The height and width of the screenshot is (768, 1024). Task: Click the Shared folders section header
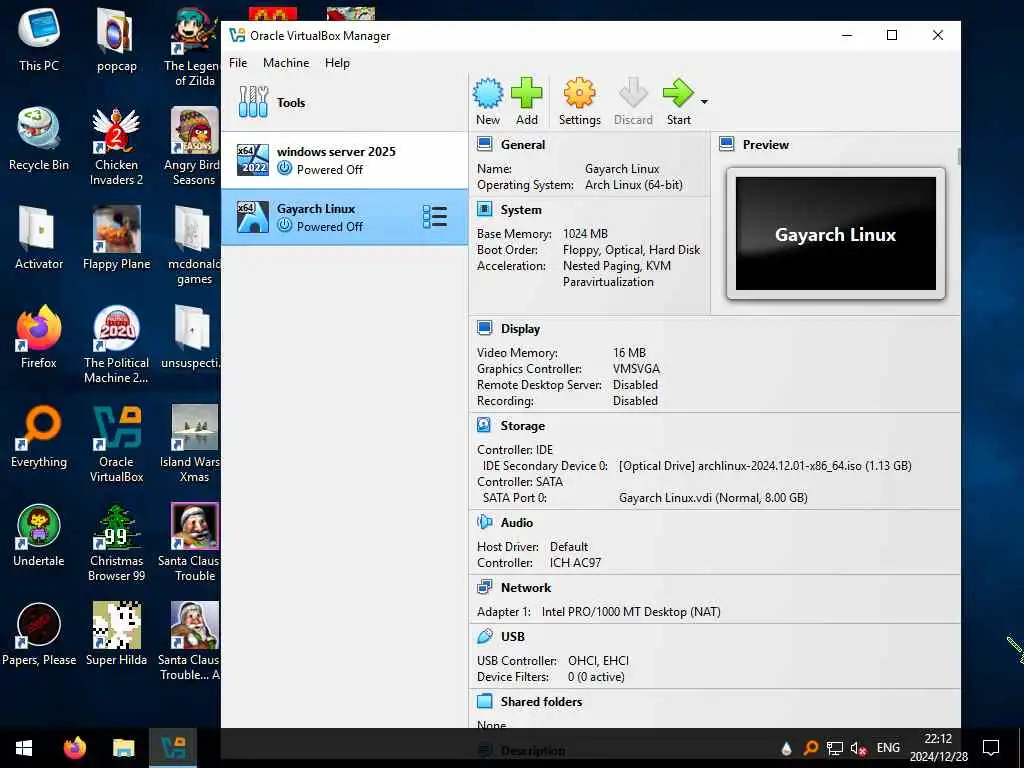[541, 701]
